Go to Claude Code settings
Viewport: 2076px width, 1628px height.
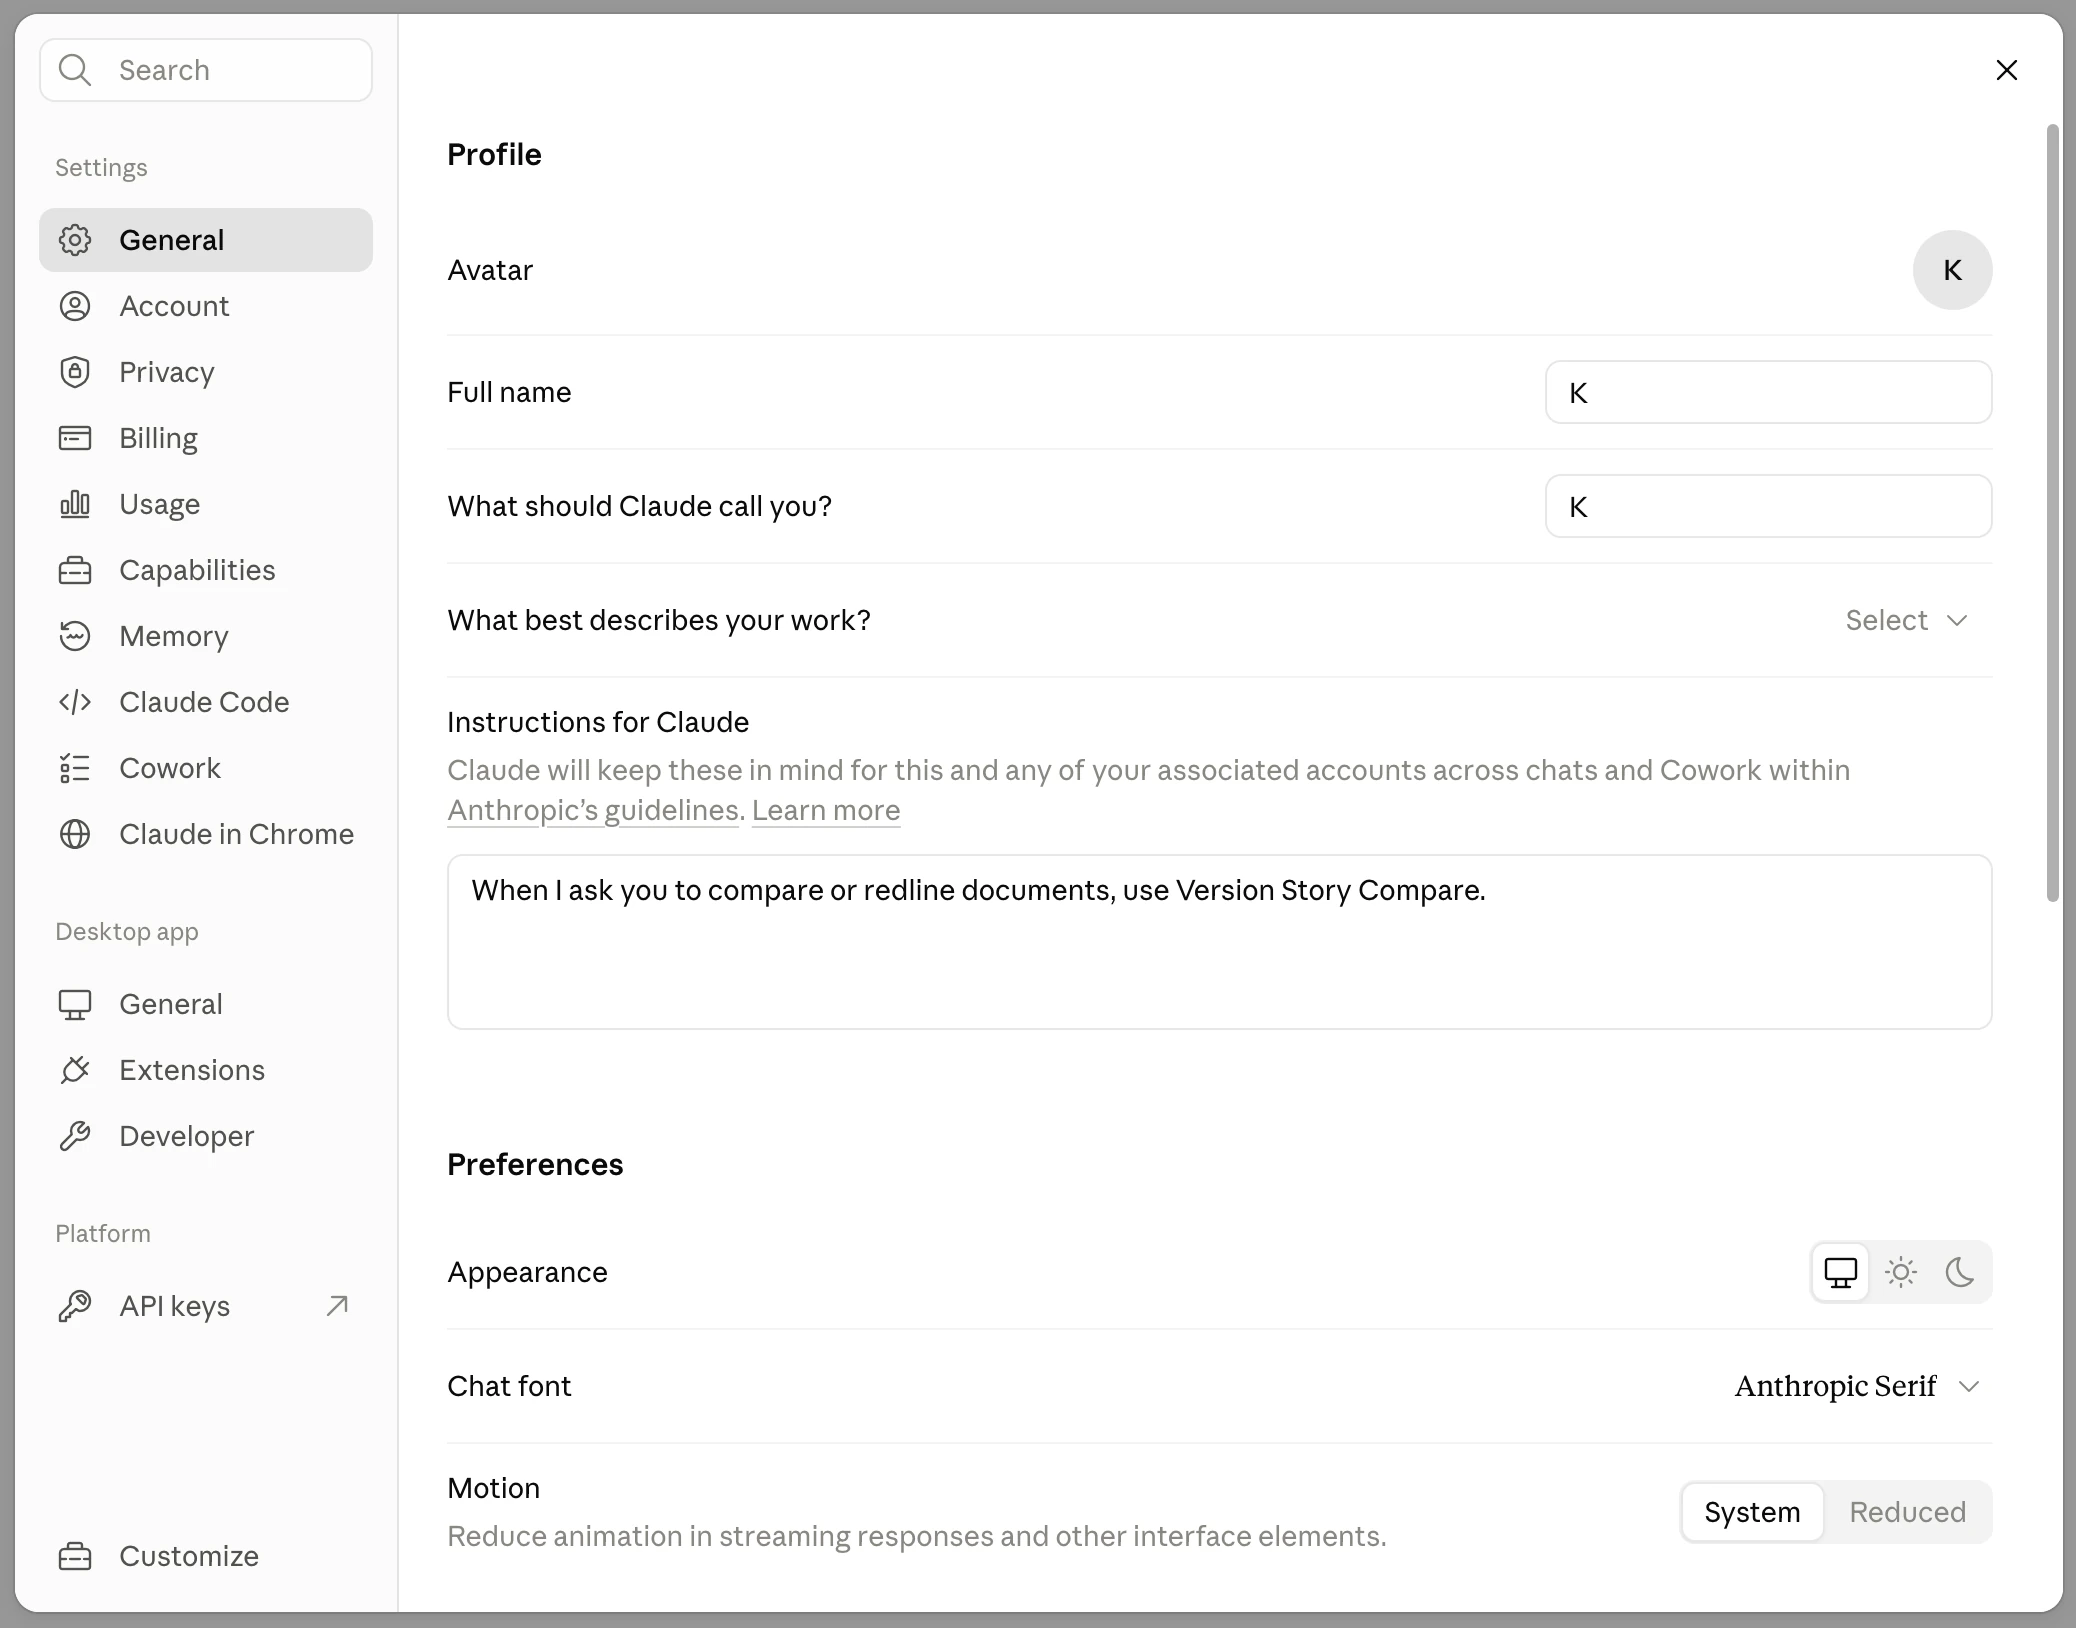[206, 702]
